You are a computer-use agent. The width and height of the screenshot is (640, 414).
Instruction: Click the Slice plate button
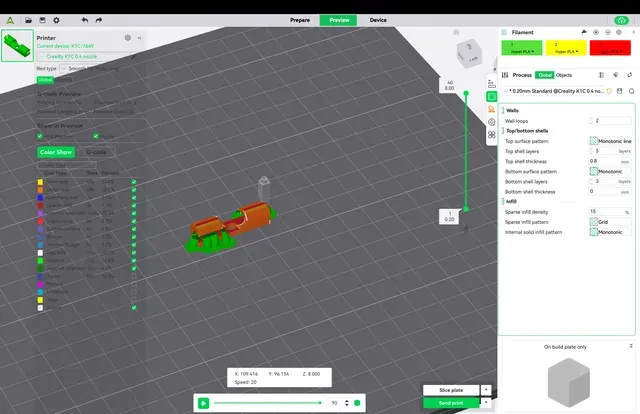(x=451, y=390)
